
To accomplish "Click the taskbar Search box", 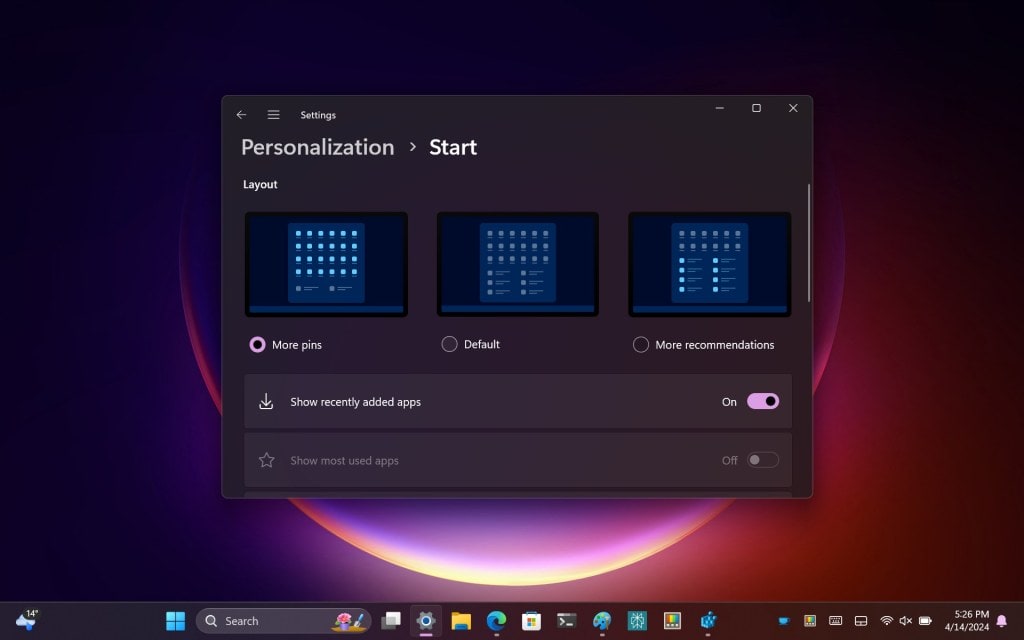I will pyautogui.click(x=270, y=621).
